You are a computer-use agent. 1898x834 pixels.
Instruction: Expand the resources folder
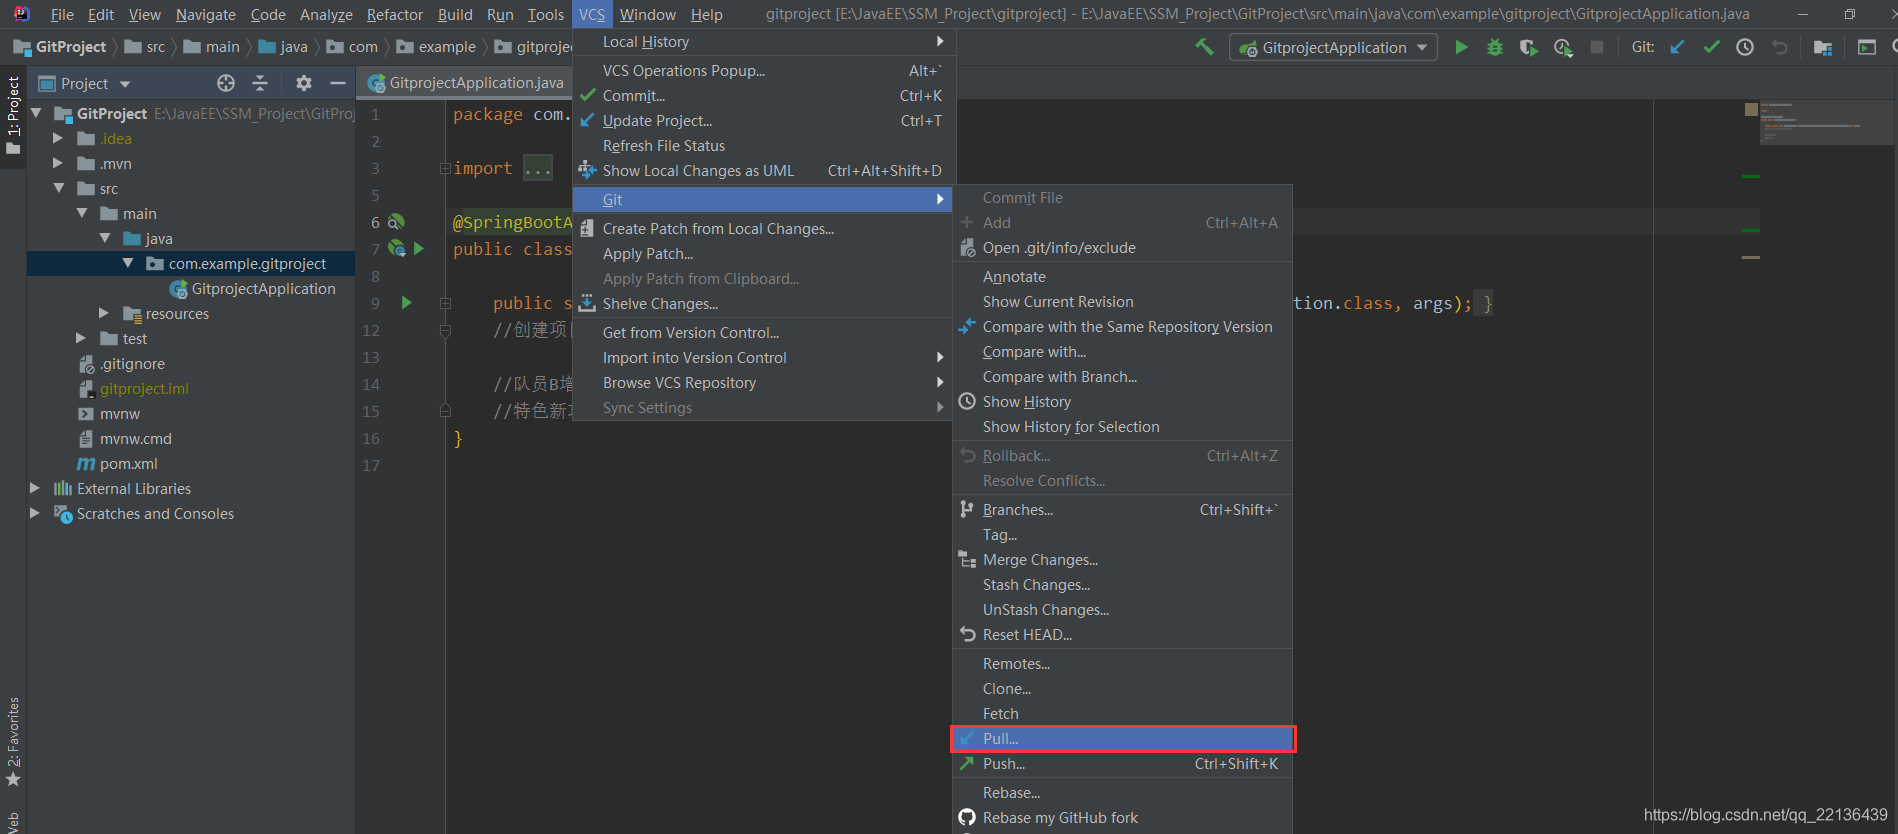click(x=104, y=313)
